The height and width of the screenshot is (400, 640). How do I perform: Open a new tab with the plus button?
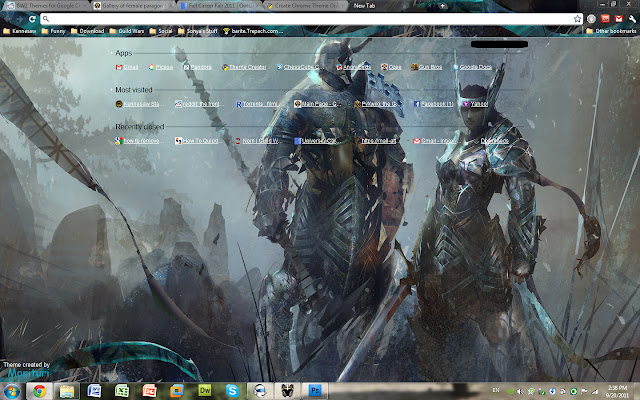click(442, 6)
